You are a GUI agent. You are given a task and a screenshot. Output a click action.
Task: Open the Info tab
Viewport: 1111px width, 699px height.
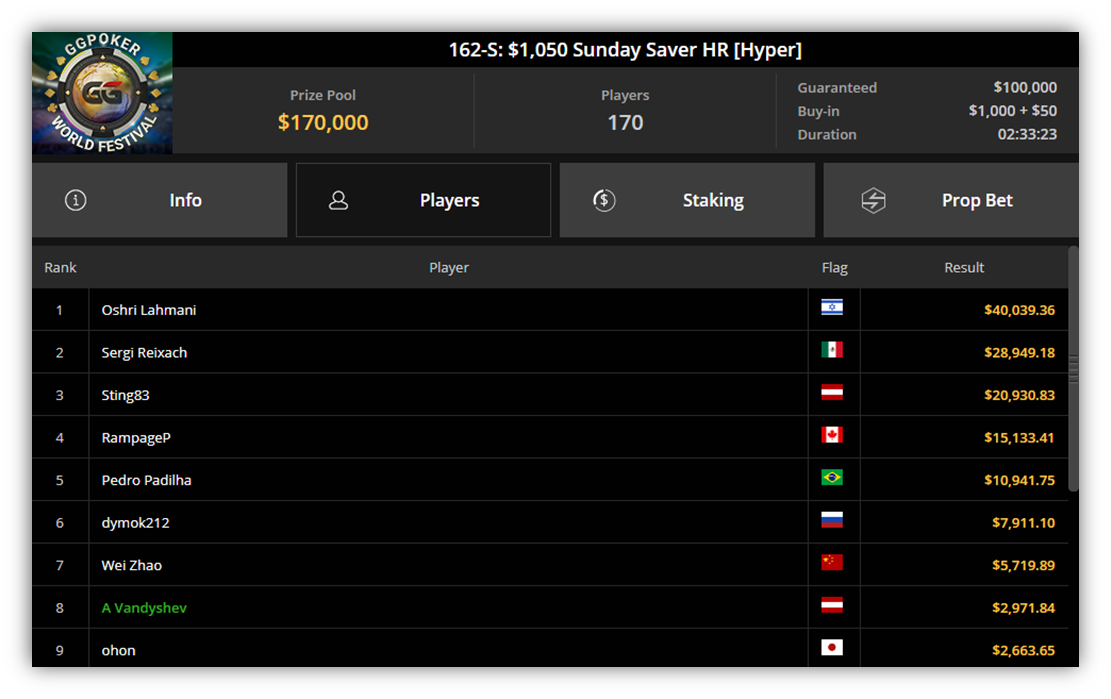(159, 200)
